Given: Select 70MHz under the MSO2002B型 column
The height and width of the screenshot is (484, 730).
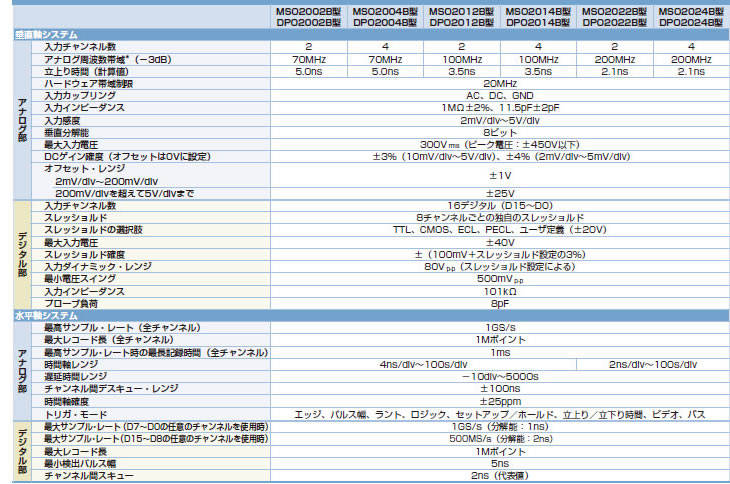Looking at the screenshot, I should pyautogui.click(x=308, y=60).
